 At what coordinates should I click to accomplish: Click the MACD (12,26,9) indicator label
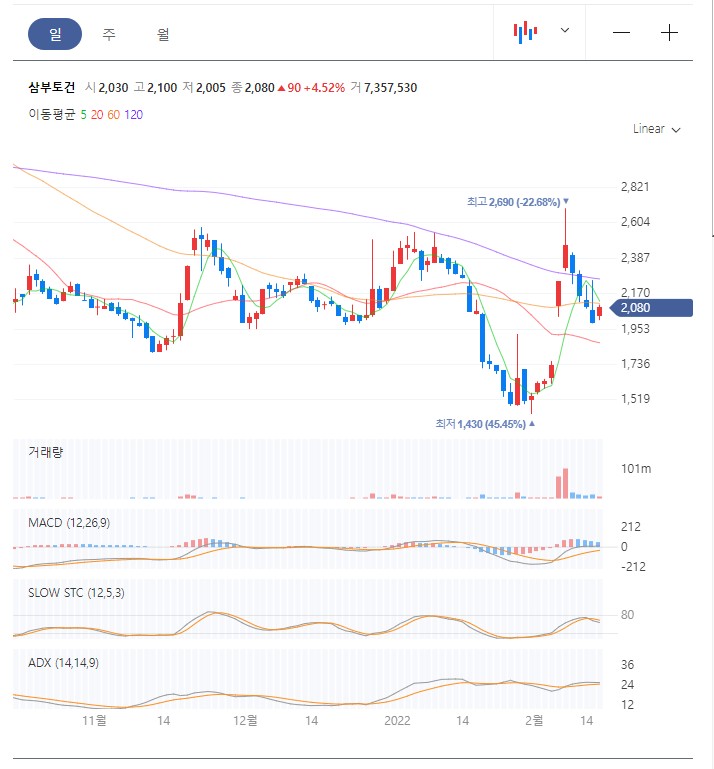(x=69, y=523)
